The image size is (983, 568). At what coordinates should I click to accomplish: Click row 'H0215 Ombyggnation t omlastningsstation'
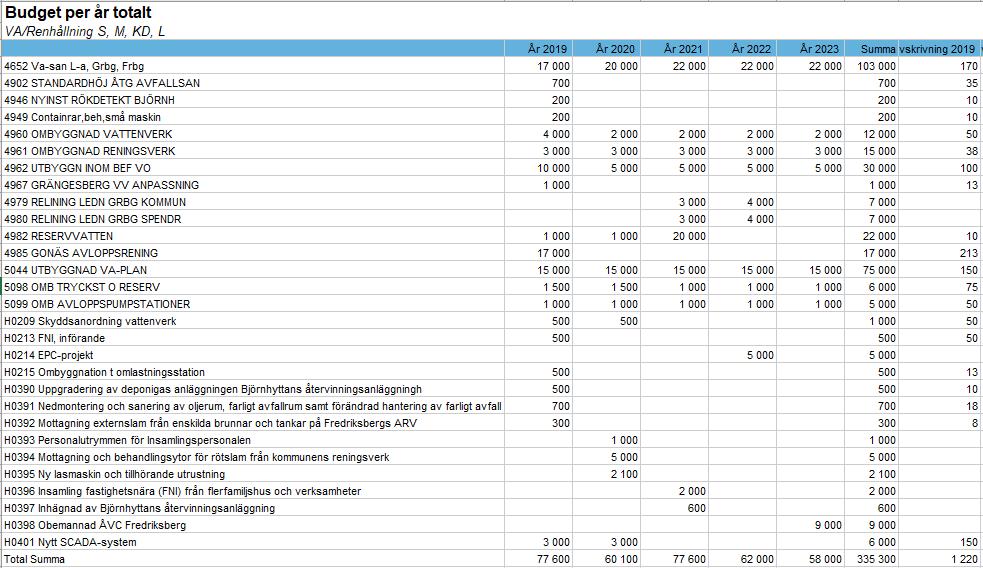click(492, 372)
